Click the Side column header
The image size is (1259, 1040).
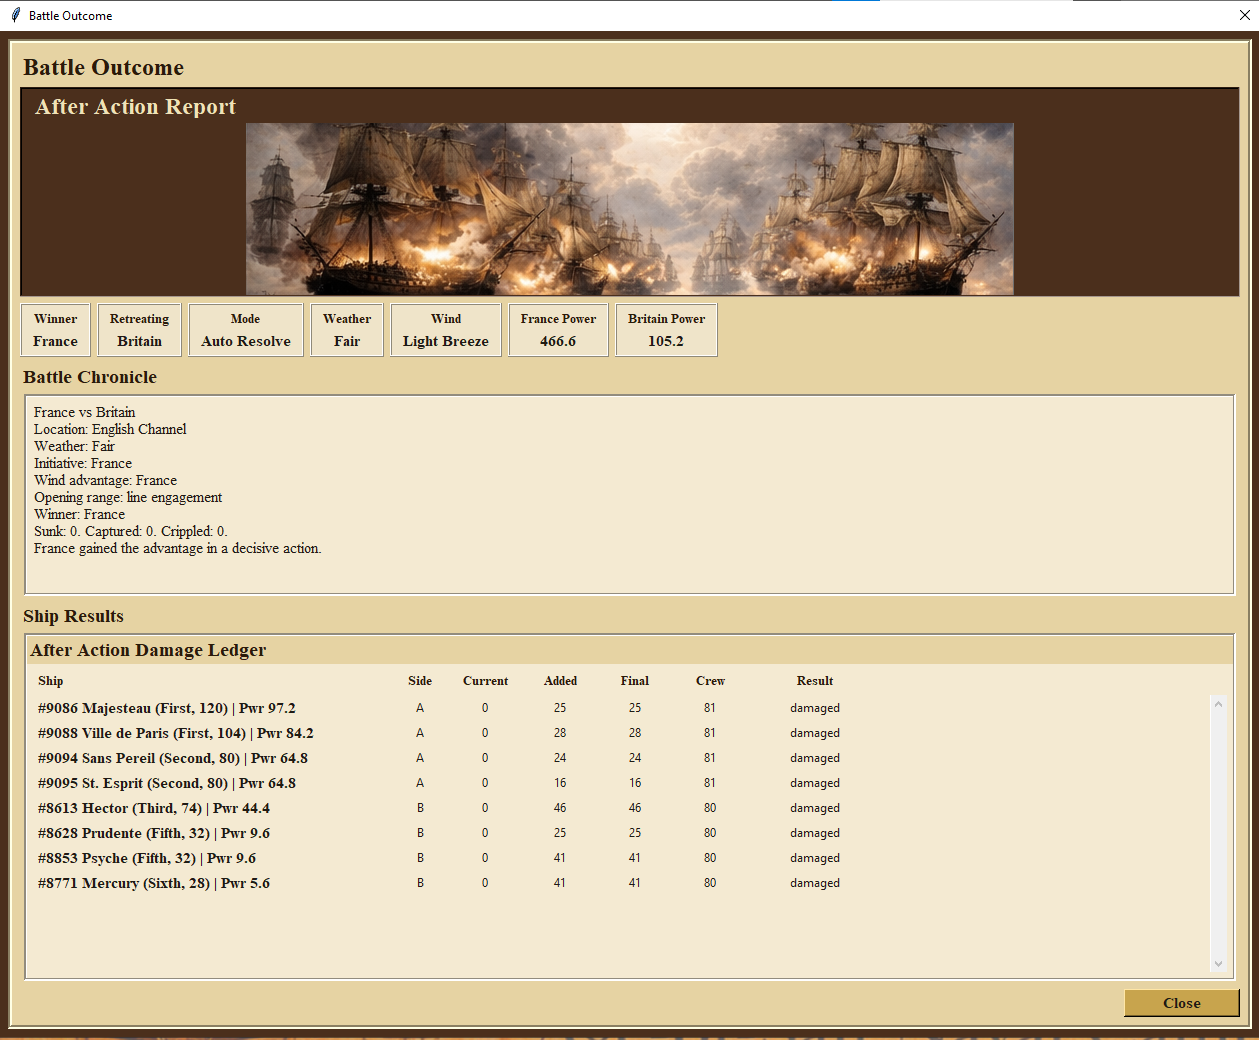[x=420, y=681]
